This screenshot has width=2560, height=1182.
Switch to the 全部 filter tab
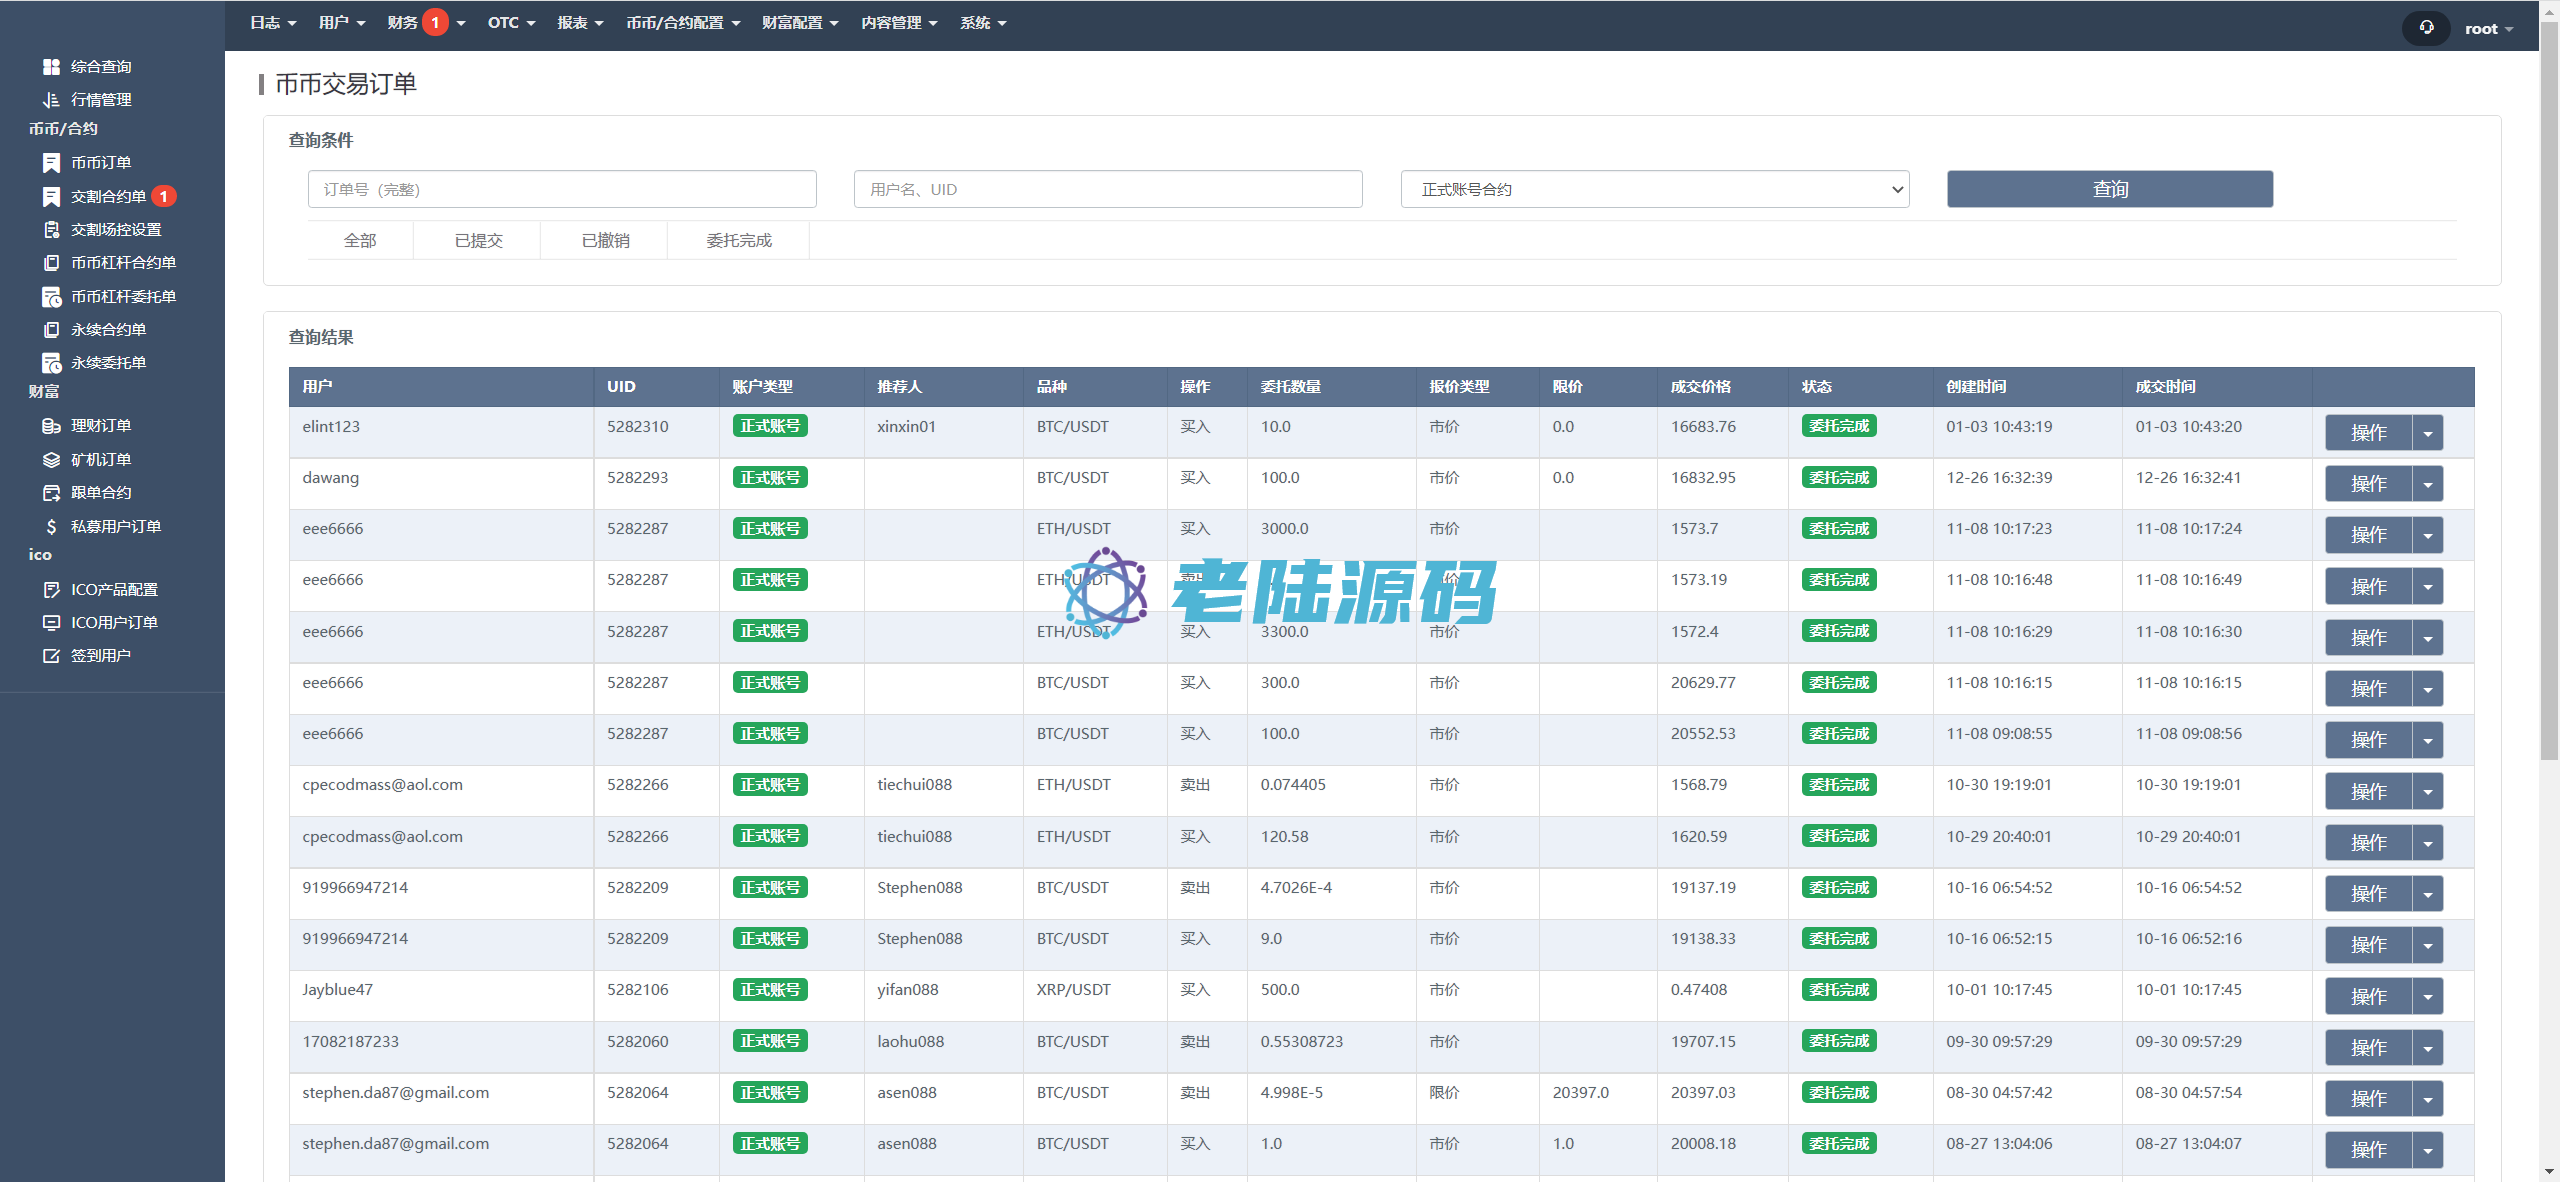[360, 240]
